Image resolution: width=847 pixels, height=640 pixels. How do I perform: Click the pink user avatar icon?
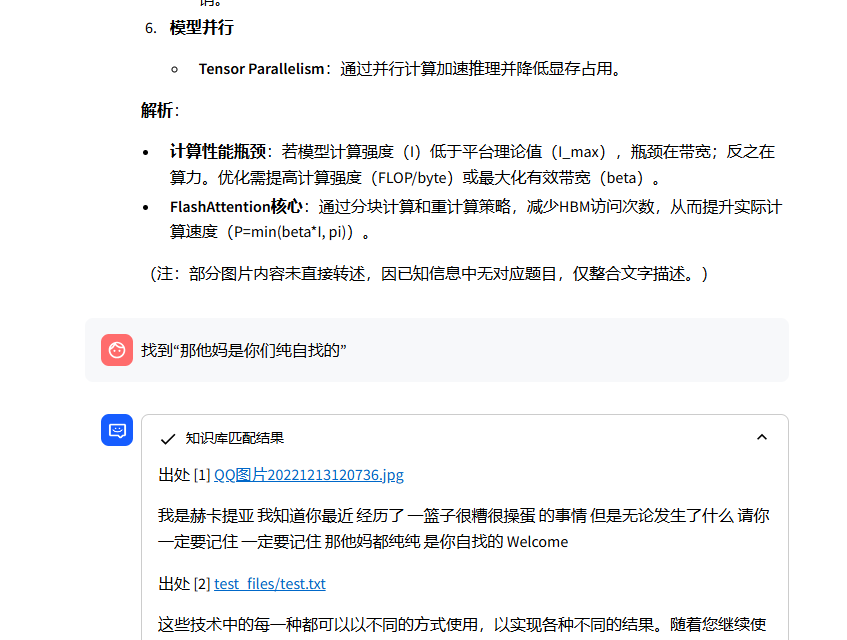point(117,350)
